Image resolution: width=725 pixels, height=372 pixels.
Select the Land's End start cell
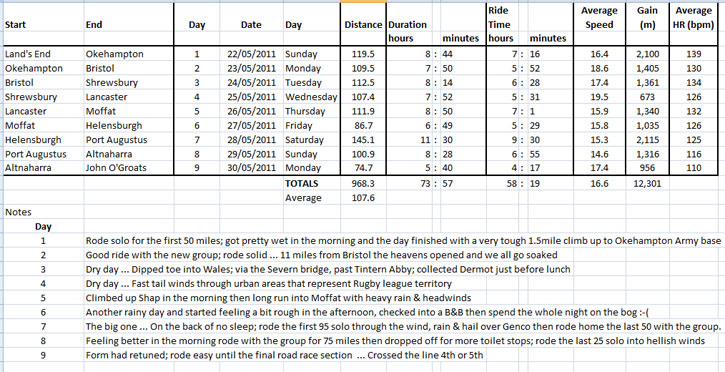(x=43, y=54)
